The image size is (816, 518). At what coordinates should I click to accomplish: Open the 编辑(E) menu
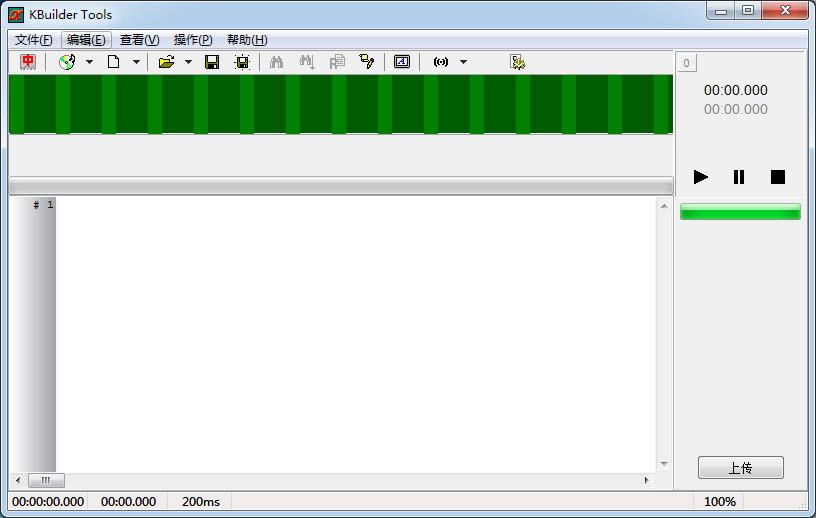pyautogui.click(x=86, y=40)
